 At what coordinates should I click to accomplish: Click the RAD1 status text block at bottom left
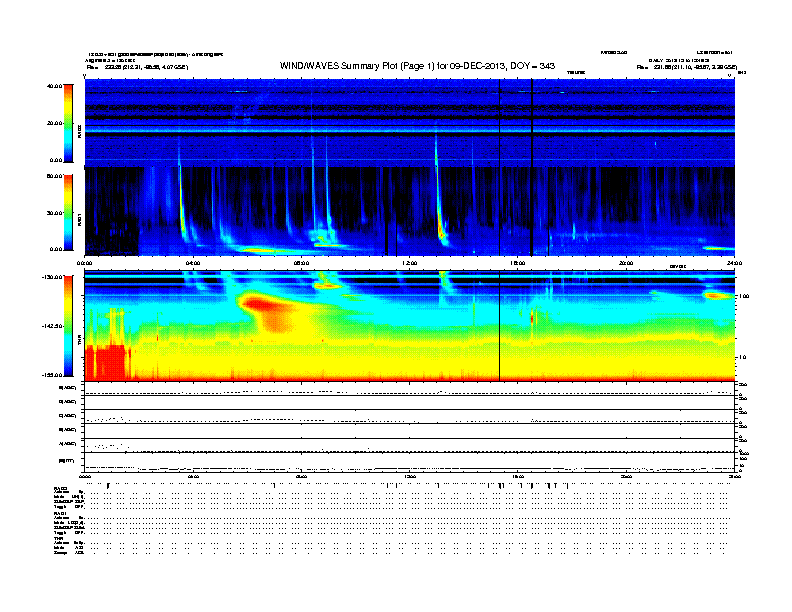coord(70,524)
